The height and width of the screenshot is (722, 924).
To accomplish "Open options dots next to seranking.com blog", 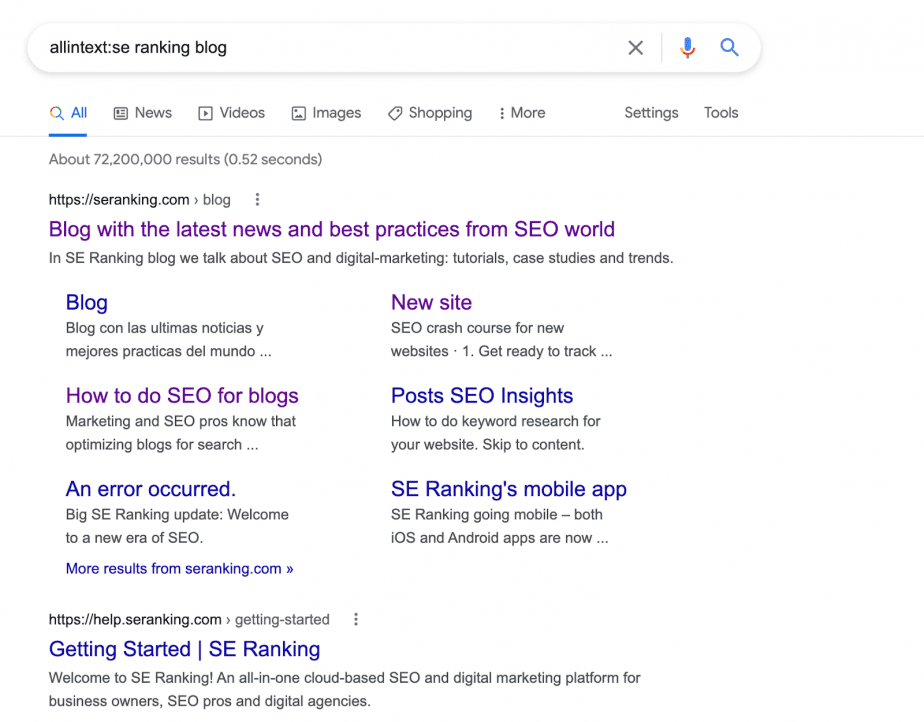I will 257,200.
